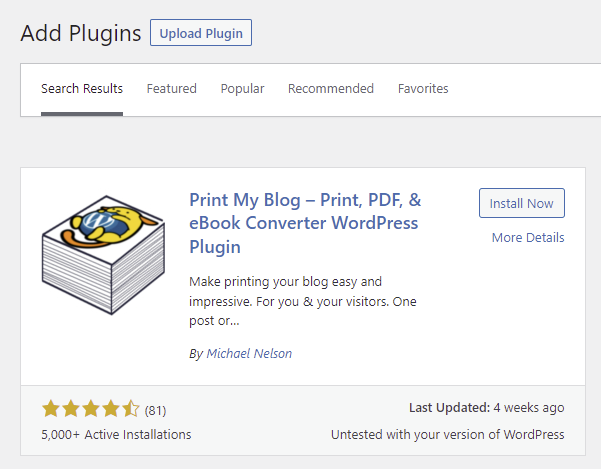Open the Favorites tab
The height and width of the screenshot is (469, 601).
click(x=423, y=89)
